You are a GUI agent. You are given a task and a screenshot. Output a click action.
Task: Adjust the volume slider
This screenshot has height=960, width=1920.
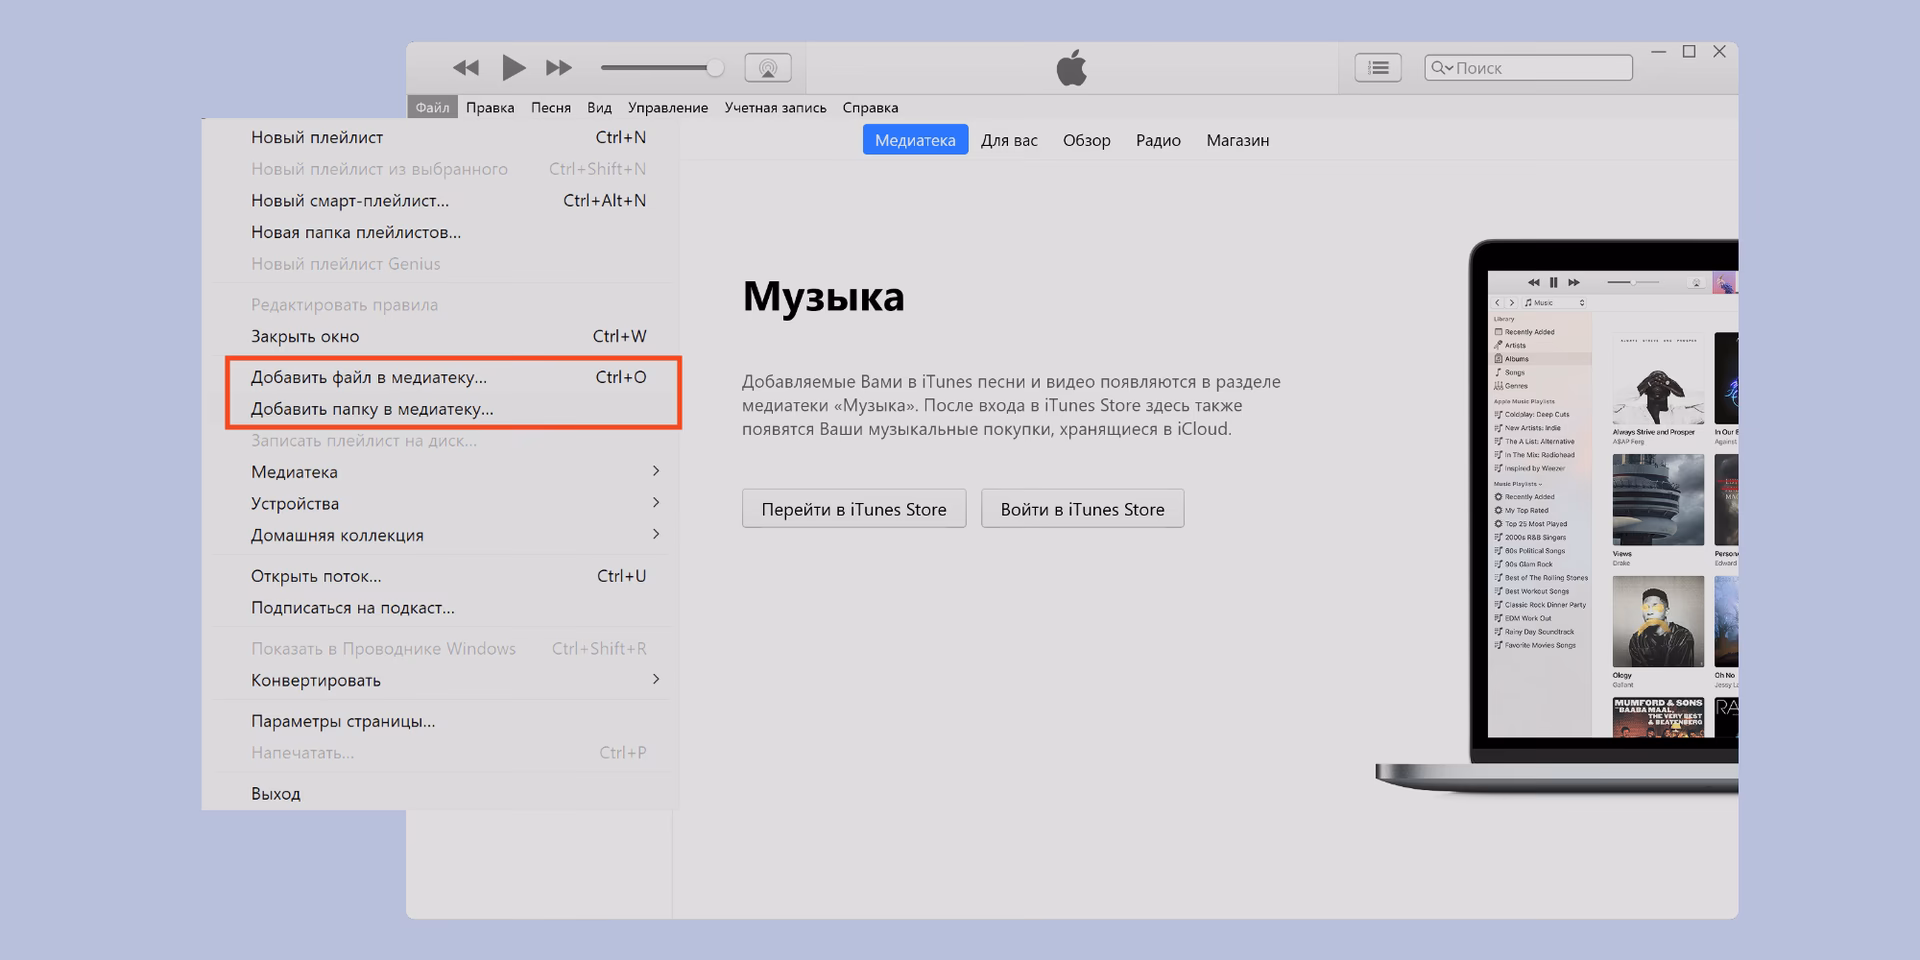pyautogui.click(x=715, y=67)
